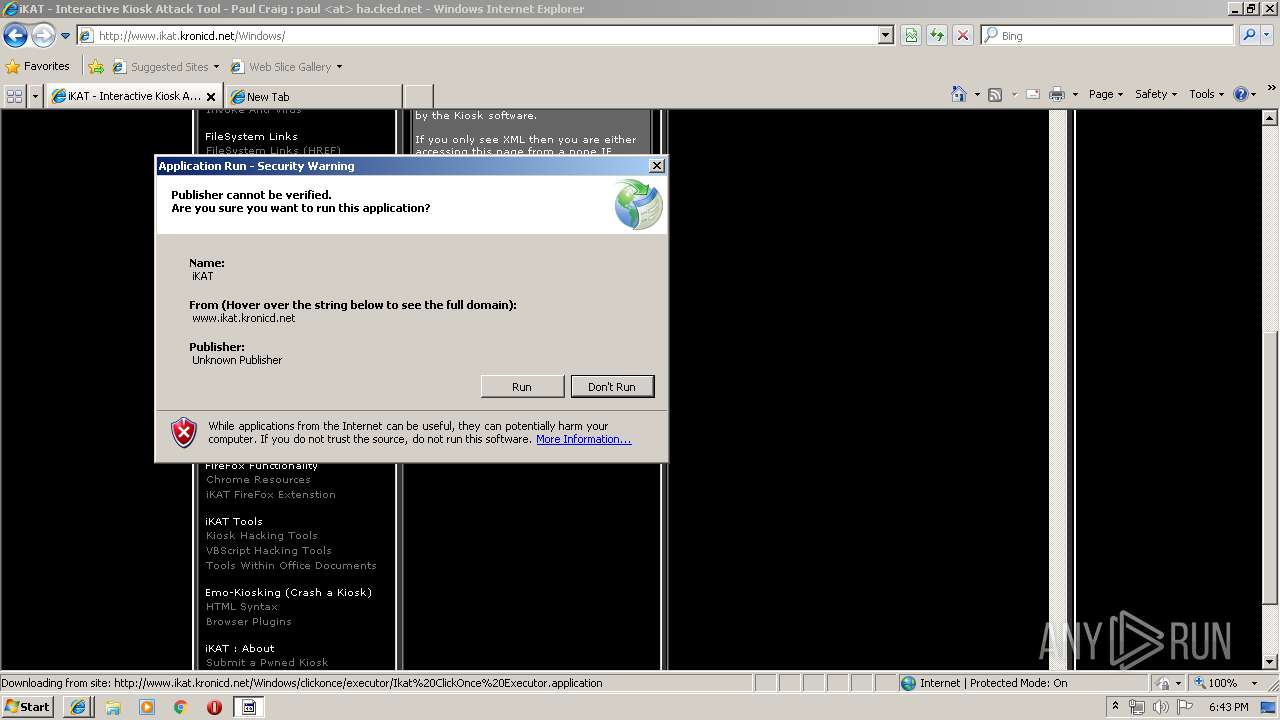
Task: Open the iKAT Tools sidebar heading
Action: click(234, 521)
